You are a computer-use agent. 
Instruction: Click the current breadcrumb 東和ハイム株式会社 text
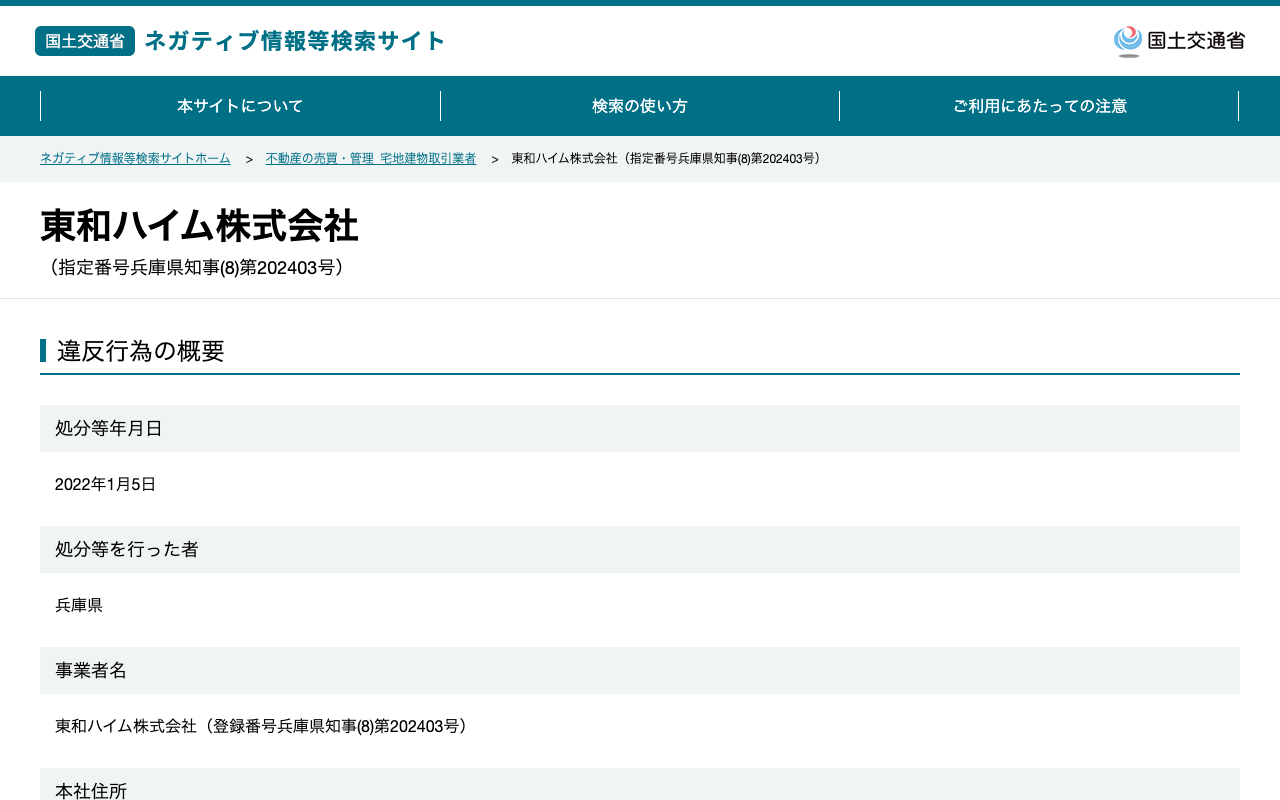click(x=669, y=159)
